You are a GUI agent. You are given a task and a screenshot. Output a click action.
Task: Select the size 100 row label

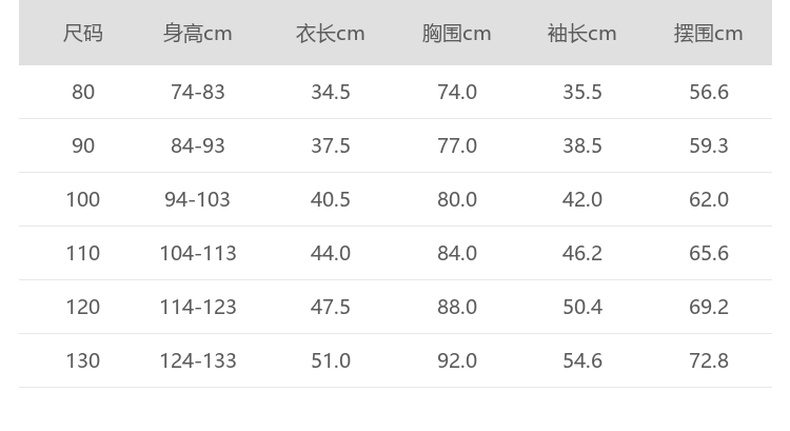coord(83,200)
